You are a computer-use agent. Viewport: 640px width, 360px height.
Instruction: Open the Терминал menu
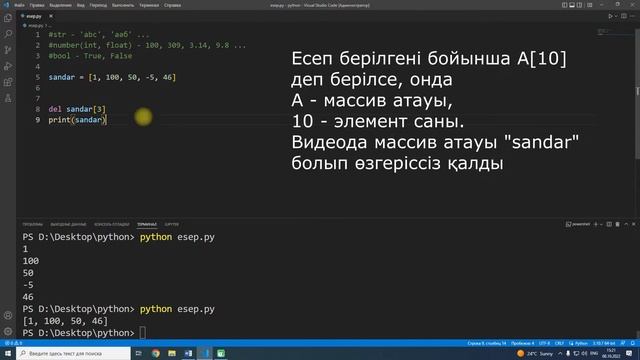(149, 5)
